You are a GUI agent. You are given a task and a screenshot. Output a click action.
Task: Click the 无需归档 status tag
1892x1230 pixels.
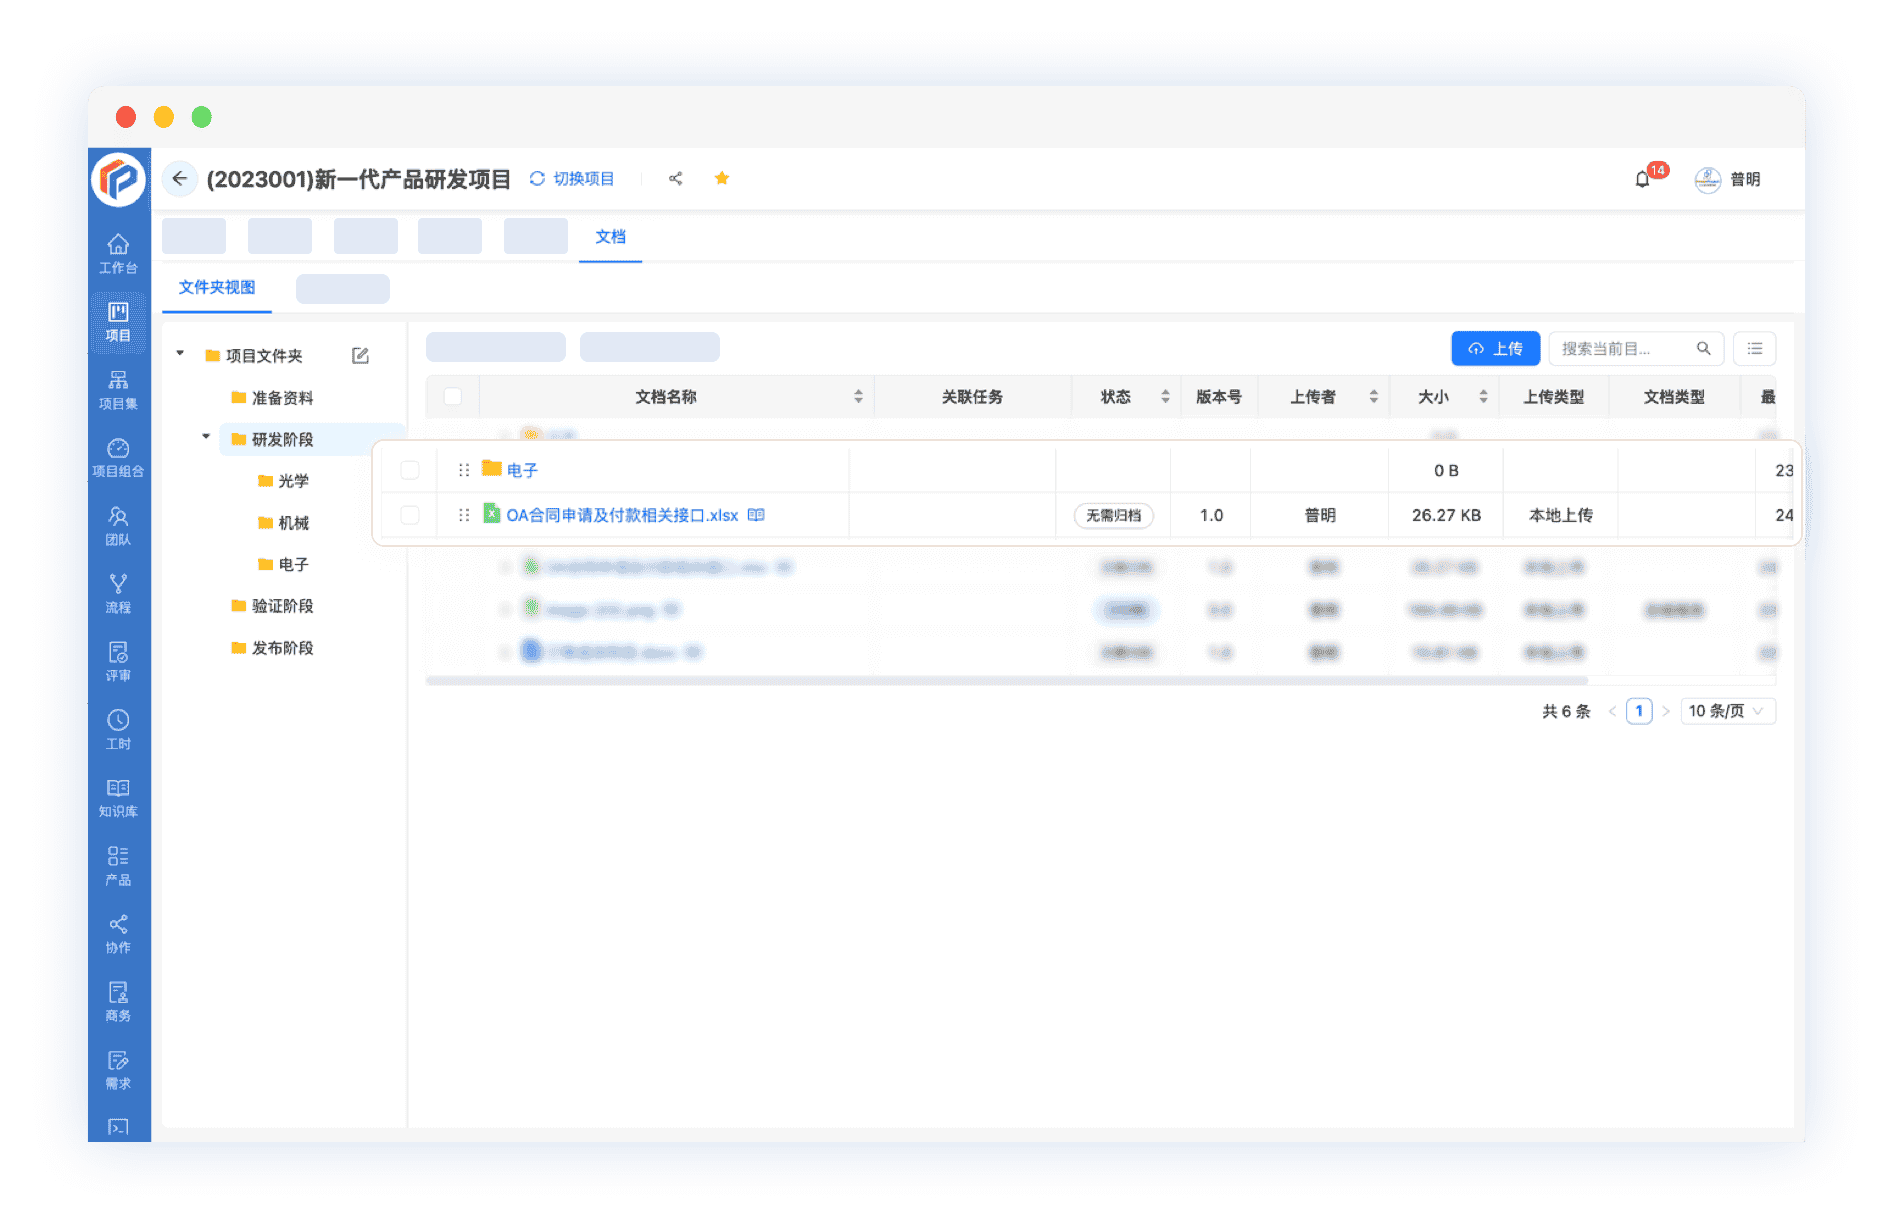(x=1114, y=515)
